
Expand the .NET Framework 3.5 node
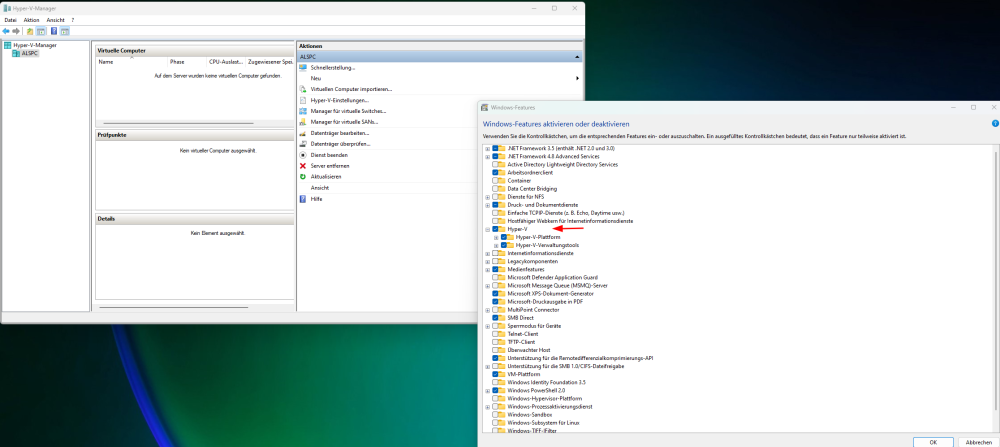(x=487, y=149)
